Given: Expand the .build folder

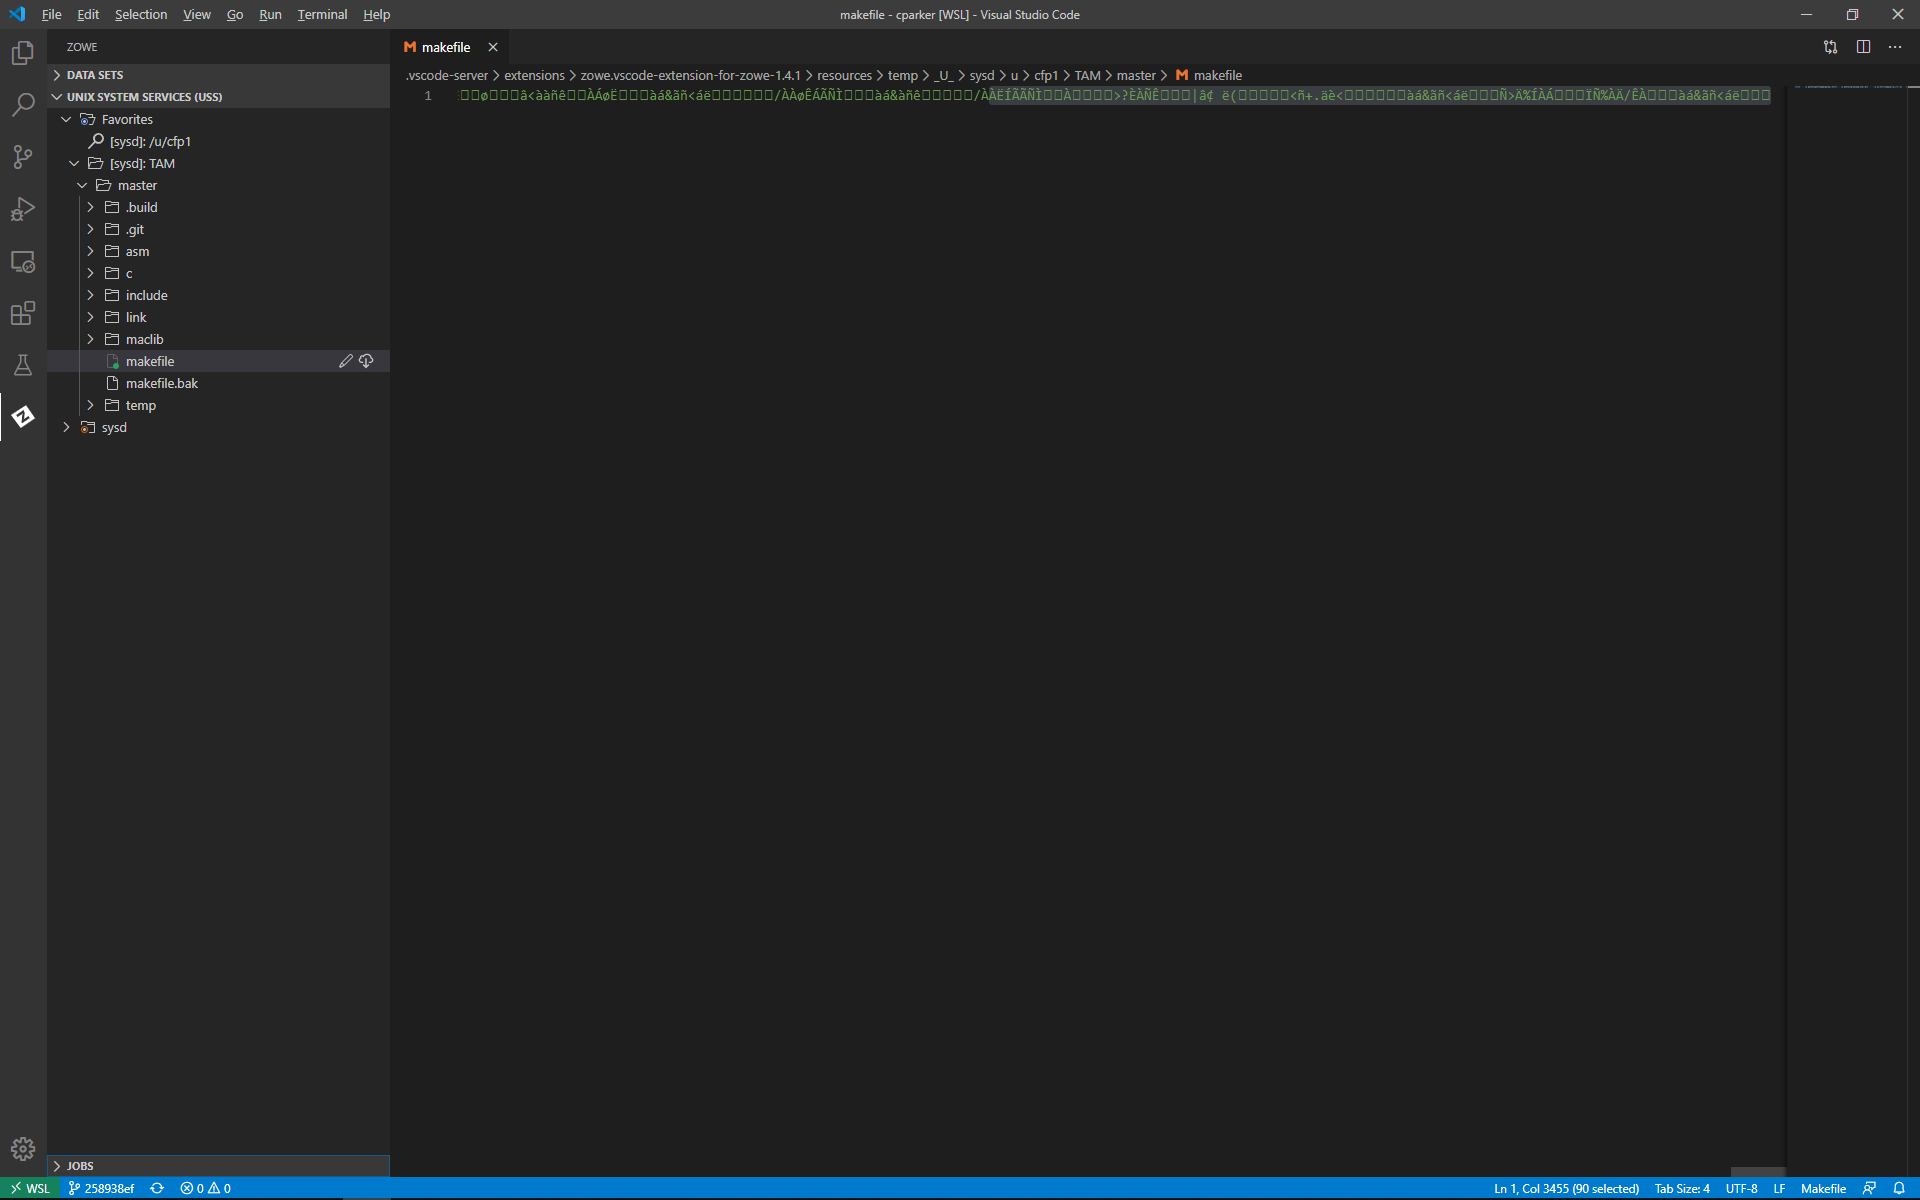Looking at the screenshot, I should [90, 207].
